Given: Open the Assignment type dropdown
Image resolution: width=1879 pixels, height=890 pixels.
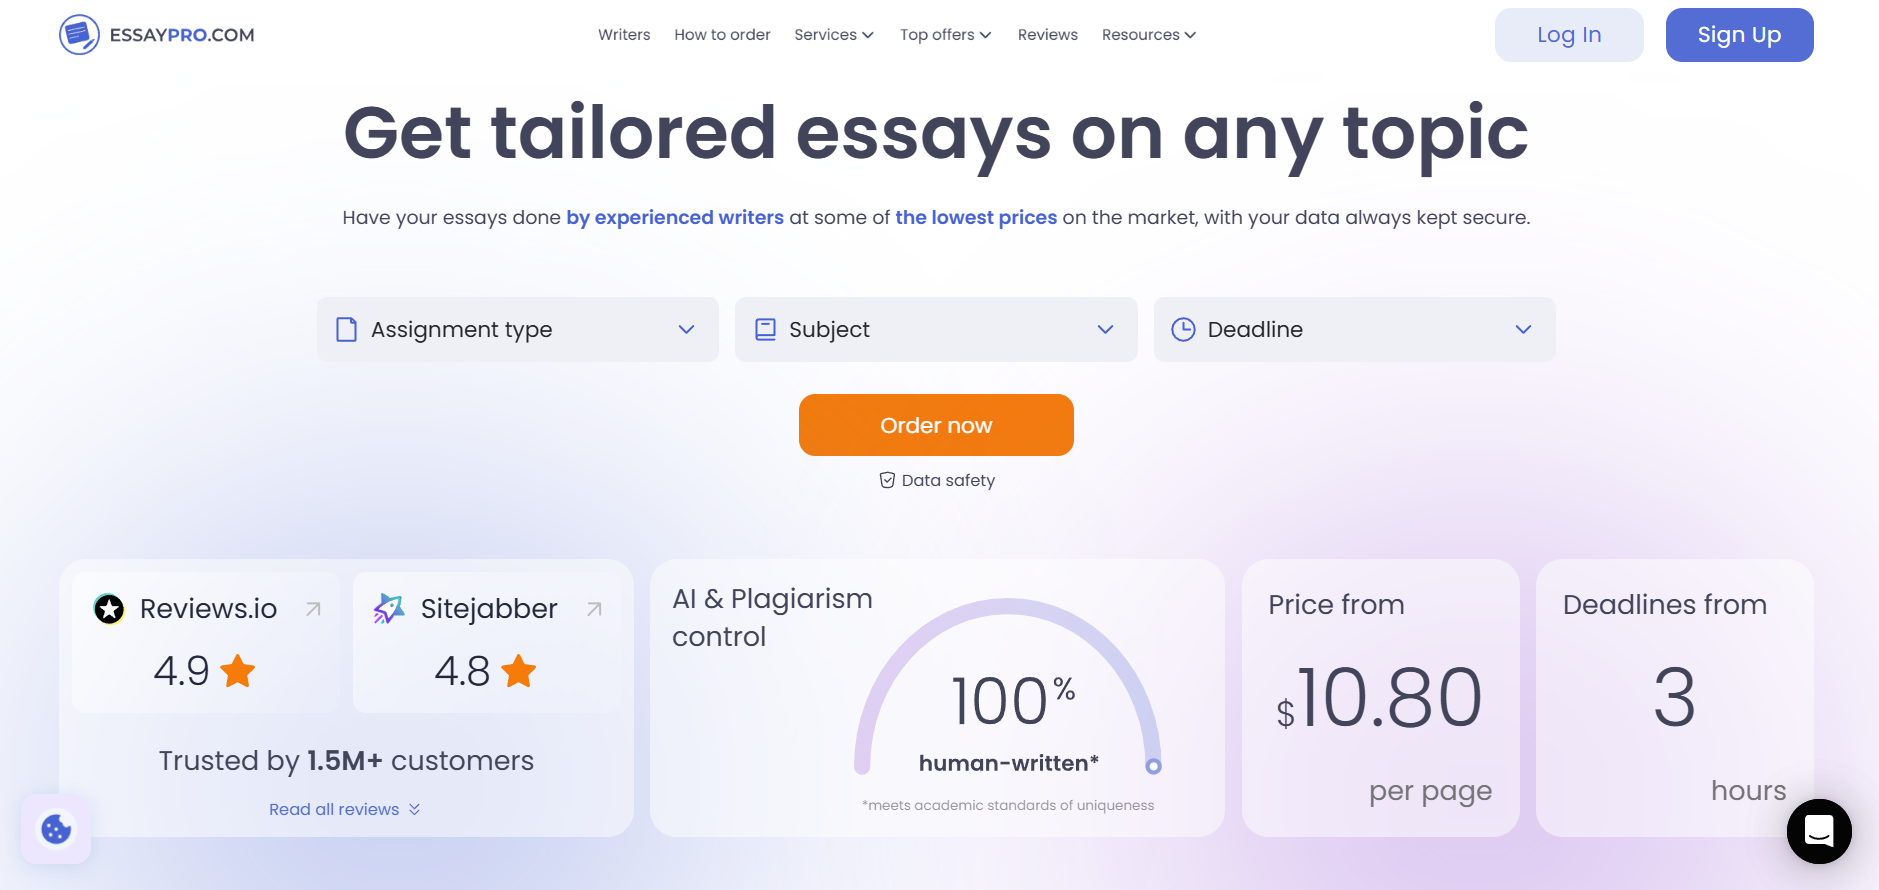Looking at the screenshot, I should (x=518, y=330).
